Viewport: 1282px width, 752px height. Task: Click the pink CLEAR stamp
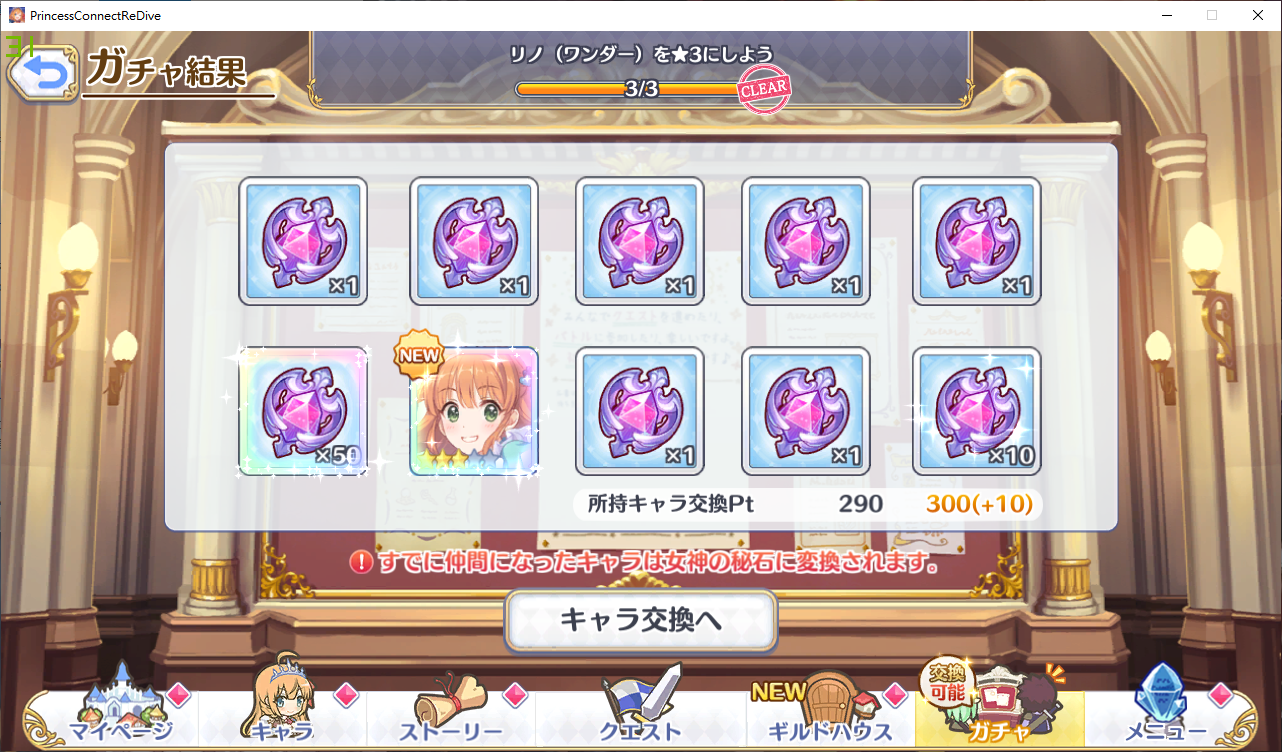pos(765,91)
